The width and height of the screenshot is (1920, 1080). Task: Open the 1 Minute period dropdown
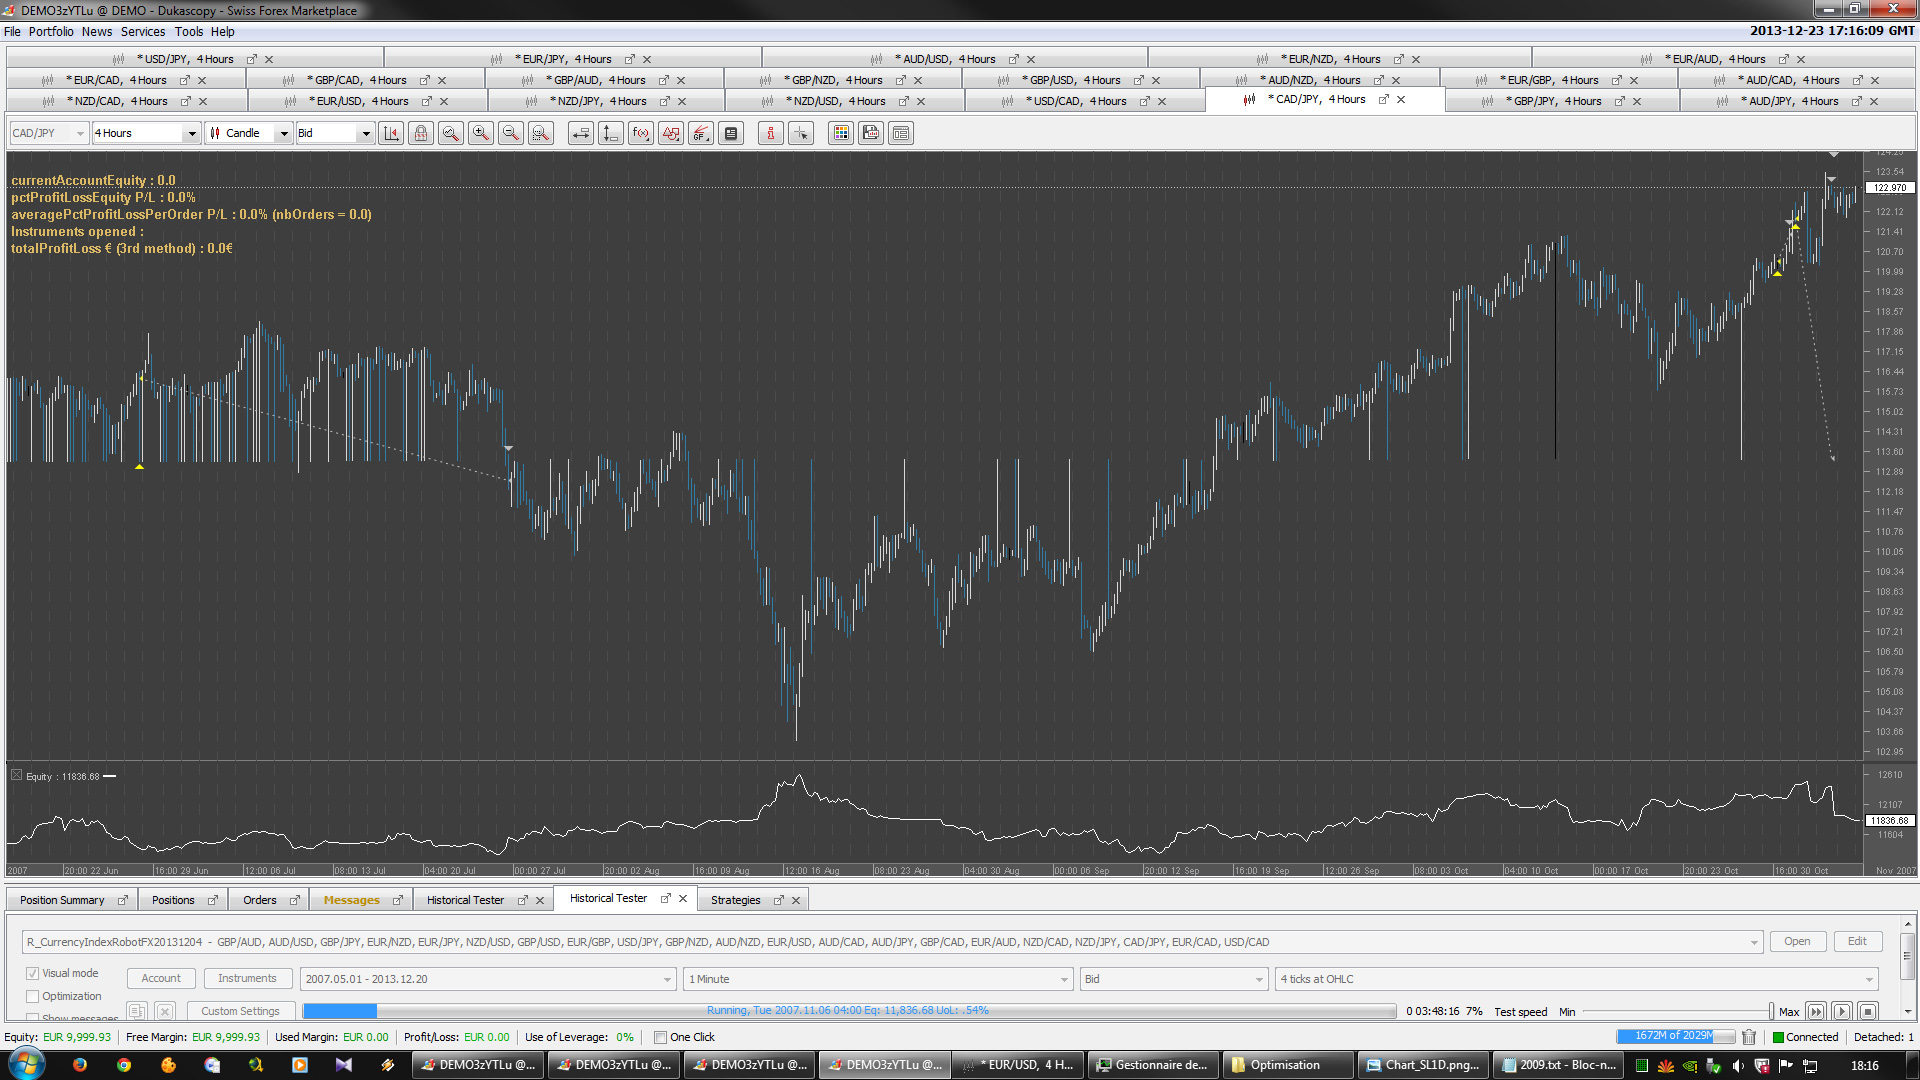878,979
